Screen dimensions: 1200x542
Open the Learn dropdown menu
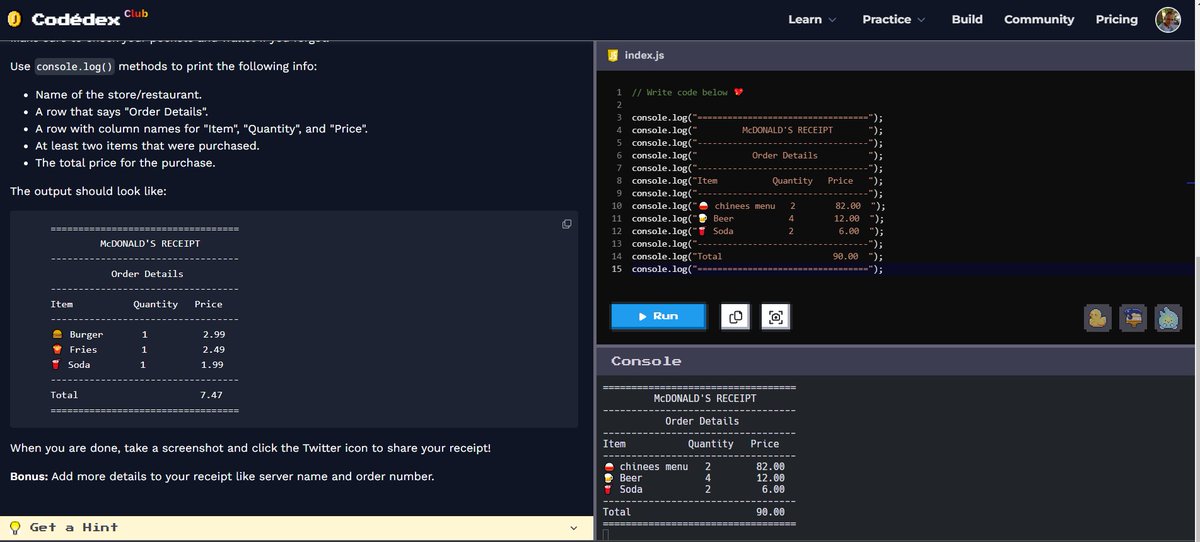click(x=811, y=19)
